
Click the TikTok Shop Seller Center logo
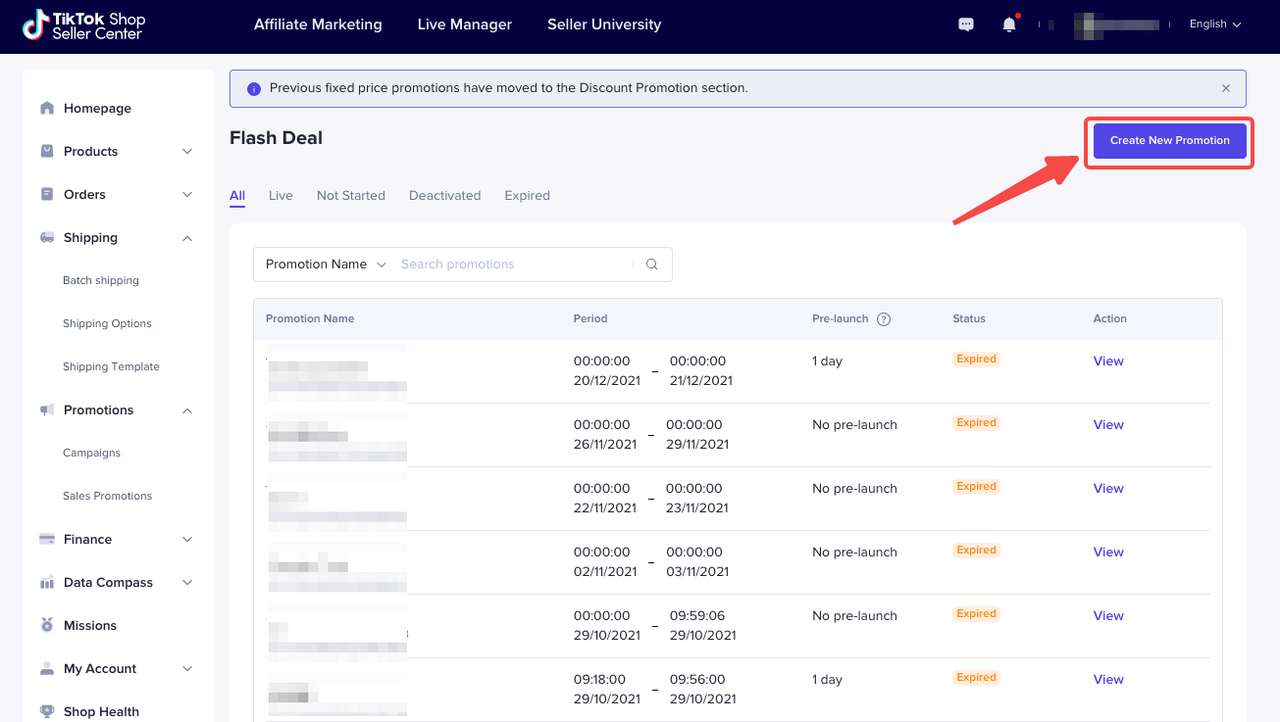pos(84,26)
